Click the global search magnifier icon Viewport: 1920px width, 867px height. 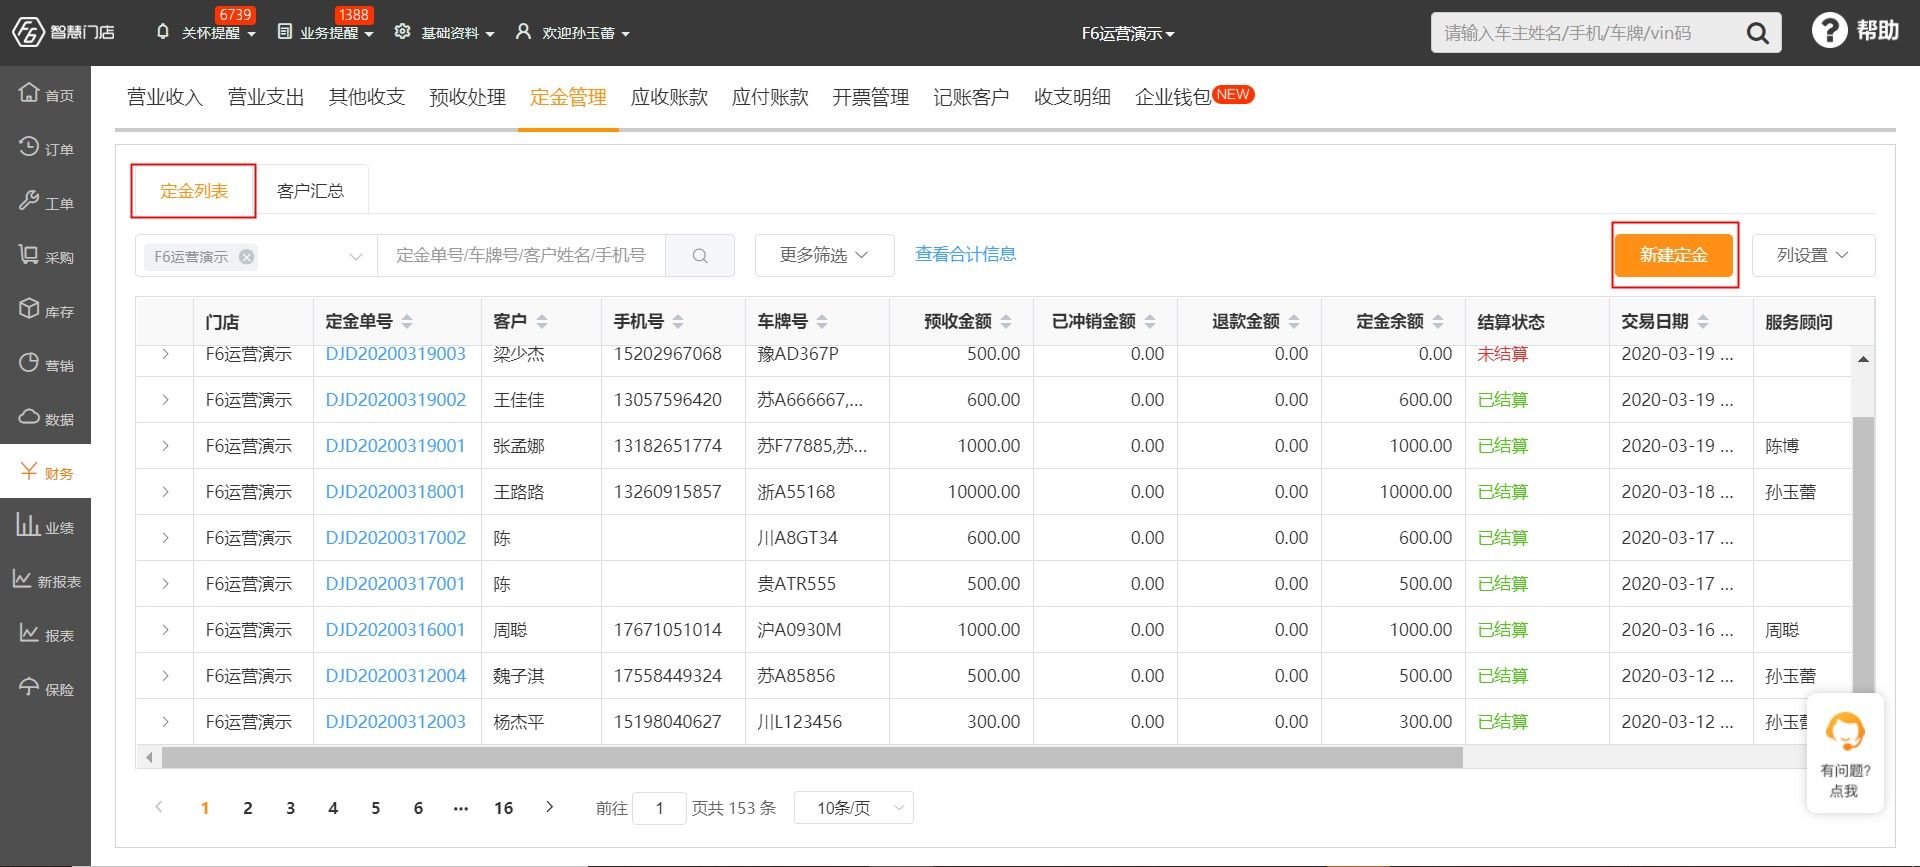point(1757,33)
